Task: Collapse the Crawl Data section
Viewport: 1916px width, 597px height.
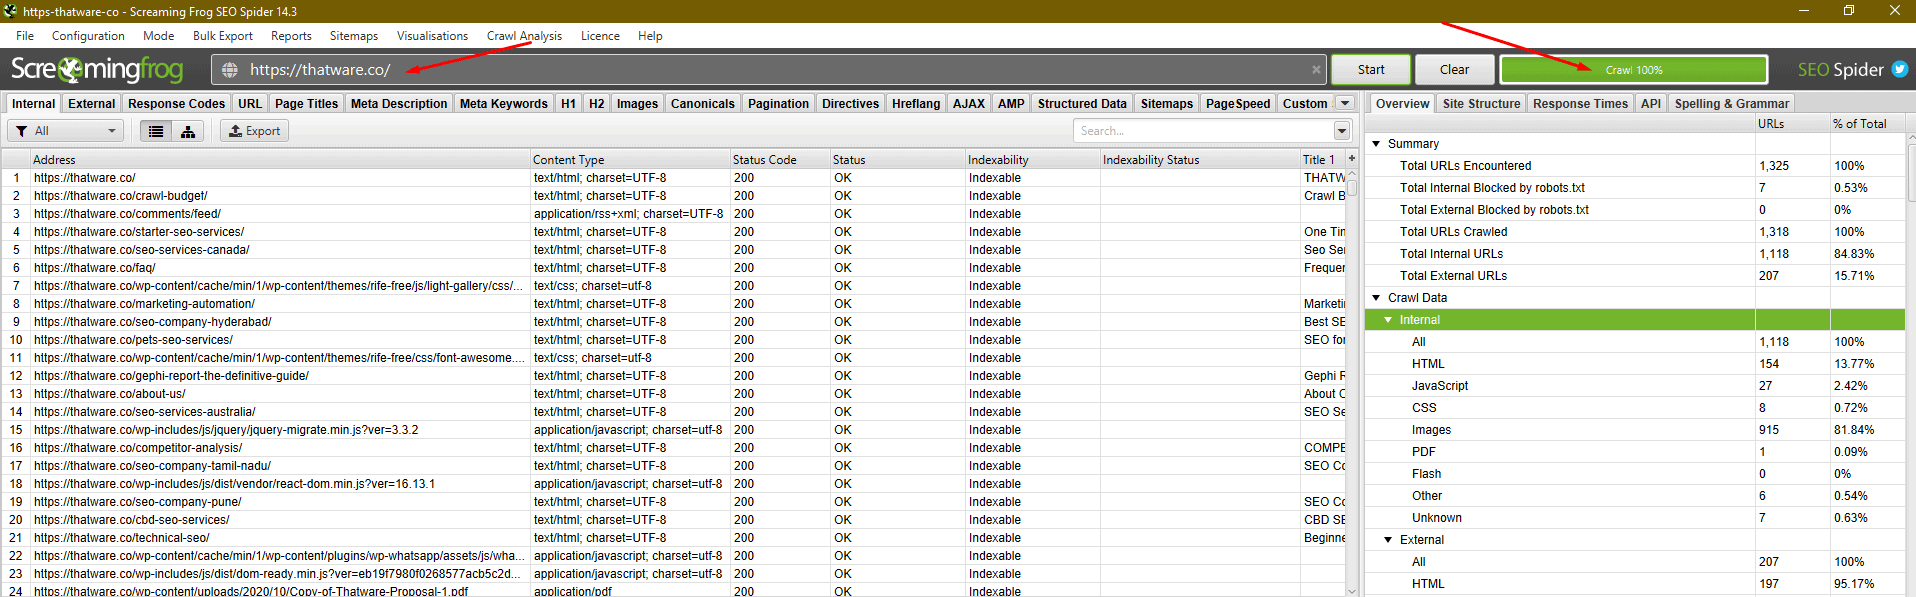Action: click(x=1376, y=298)
